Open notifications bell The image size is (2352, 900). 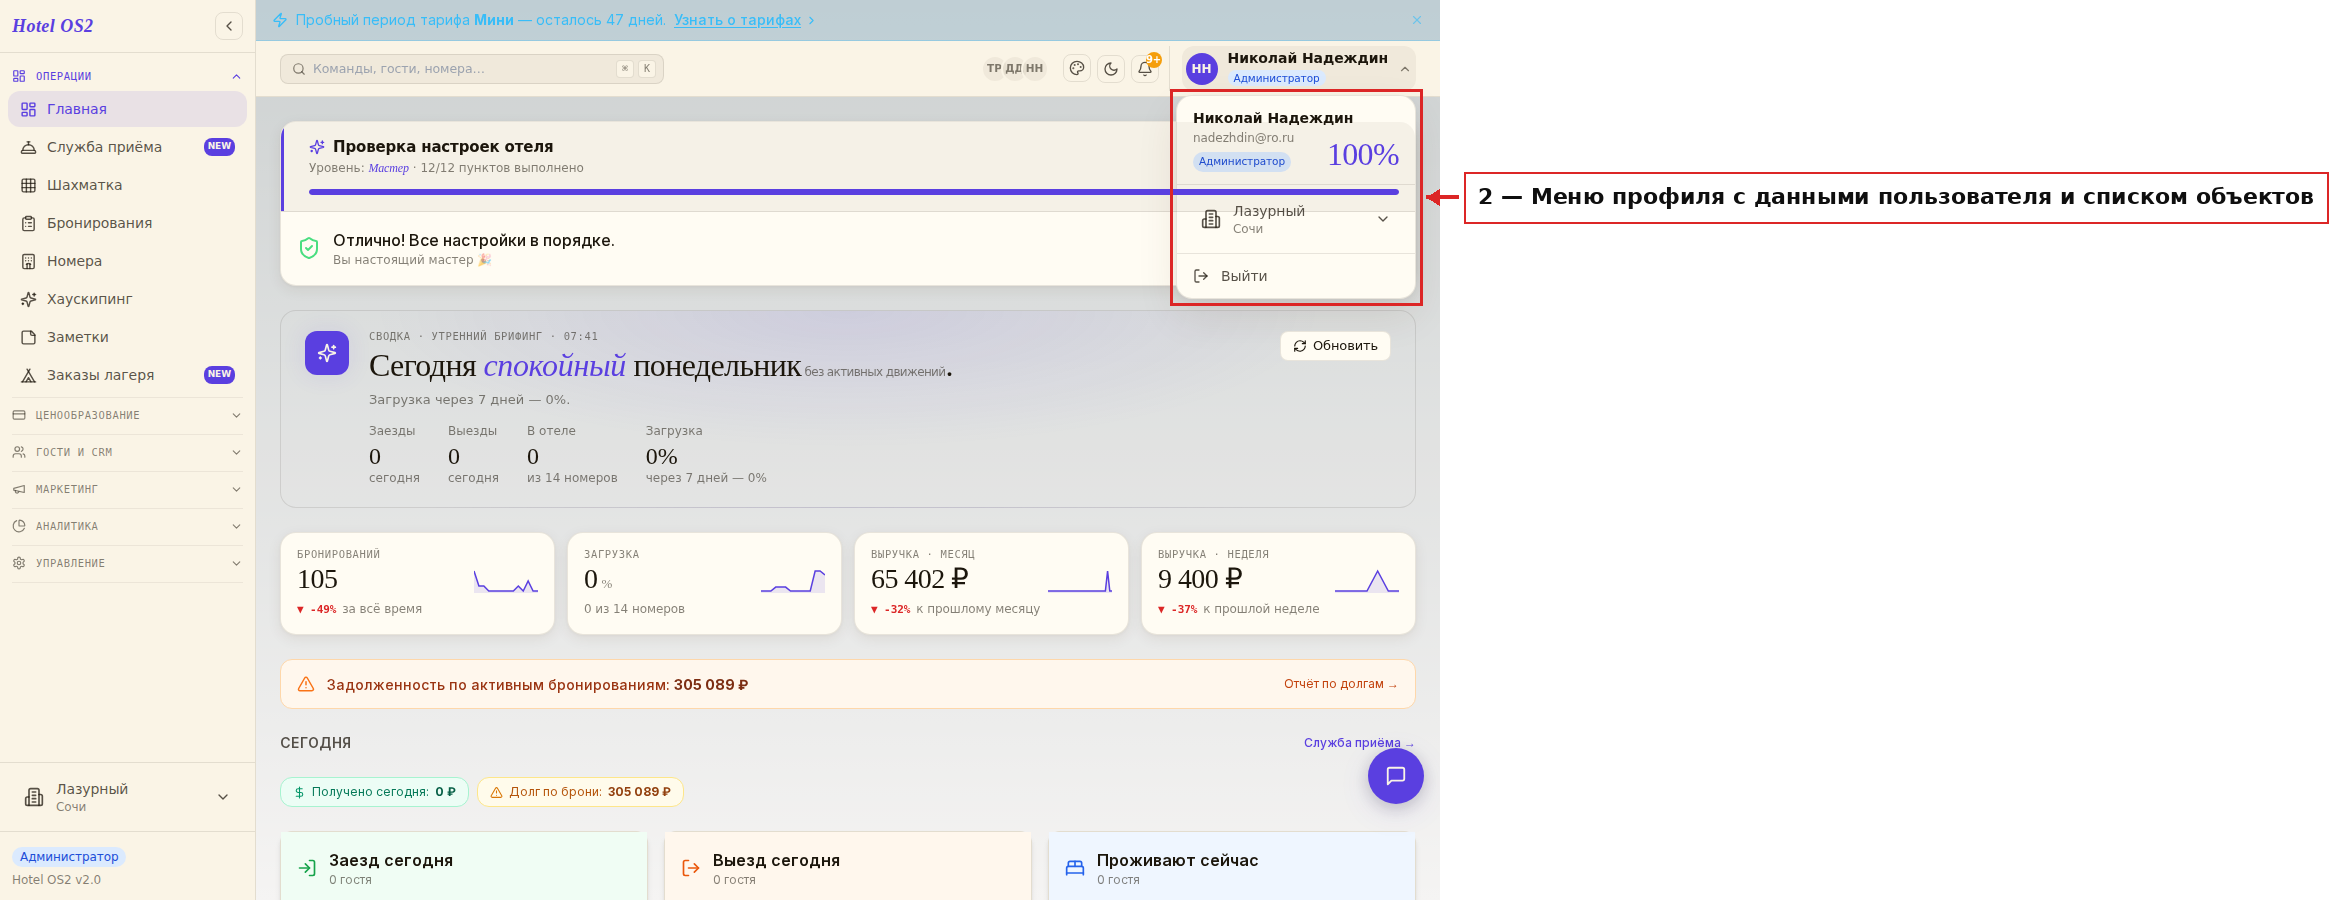[1145, 69]
